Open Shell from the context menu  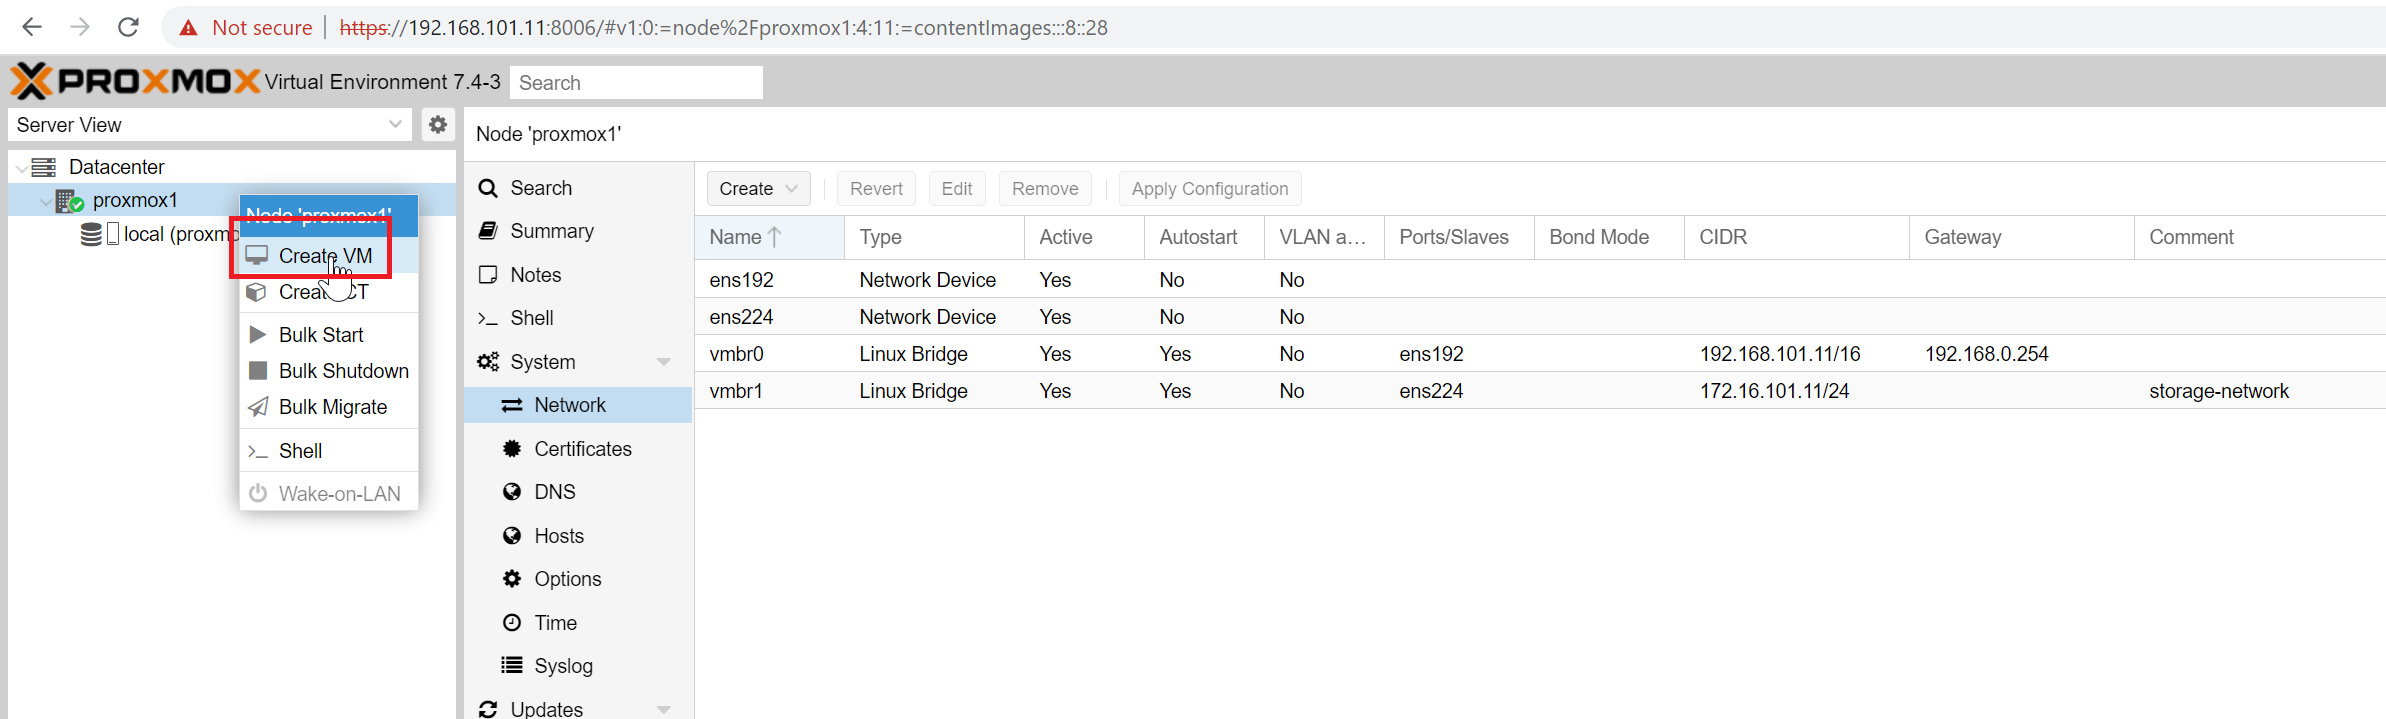(329, 451)
